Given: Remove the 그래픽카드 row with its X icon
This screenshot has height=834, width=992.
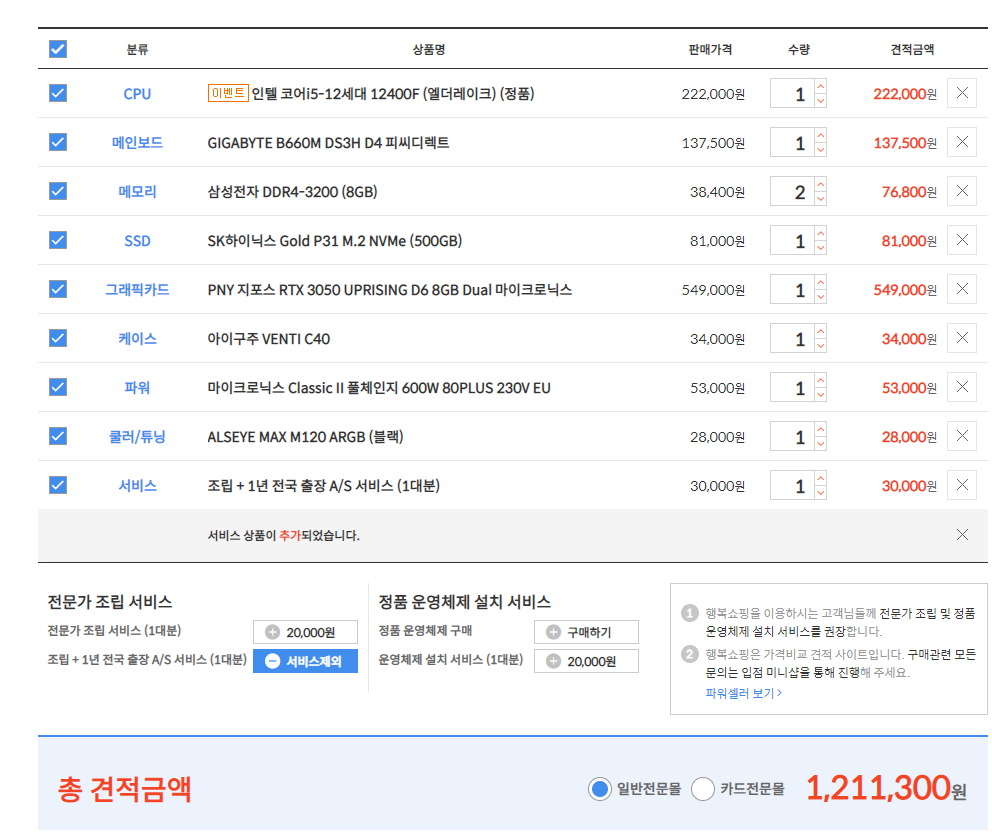Looking at the screenshot, I should (962, 289).
